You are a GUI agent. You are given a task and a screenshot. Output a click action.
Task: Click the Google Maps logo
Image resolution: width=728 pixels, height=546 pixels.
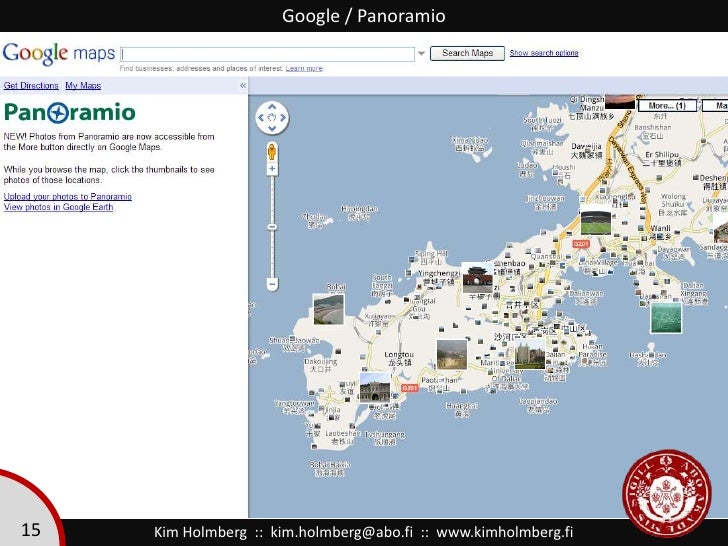pos(59,54)
